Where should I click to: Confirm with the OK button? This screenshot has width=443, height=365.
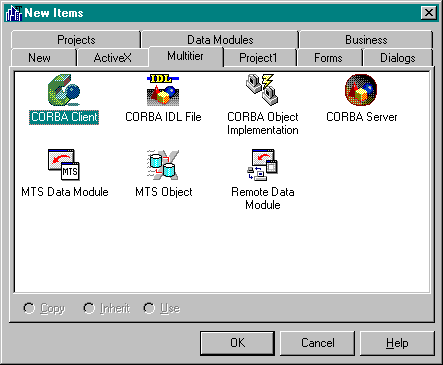point(237,343)
